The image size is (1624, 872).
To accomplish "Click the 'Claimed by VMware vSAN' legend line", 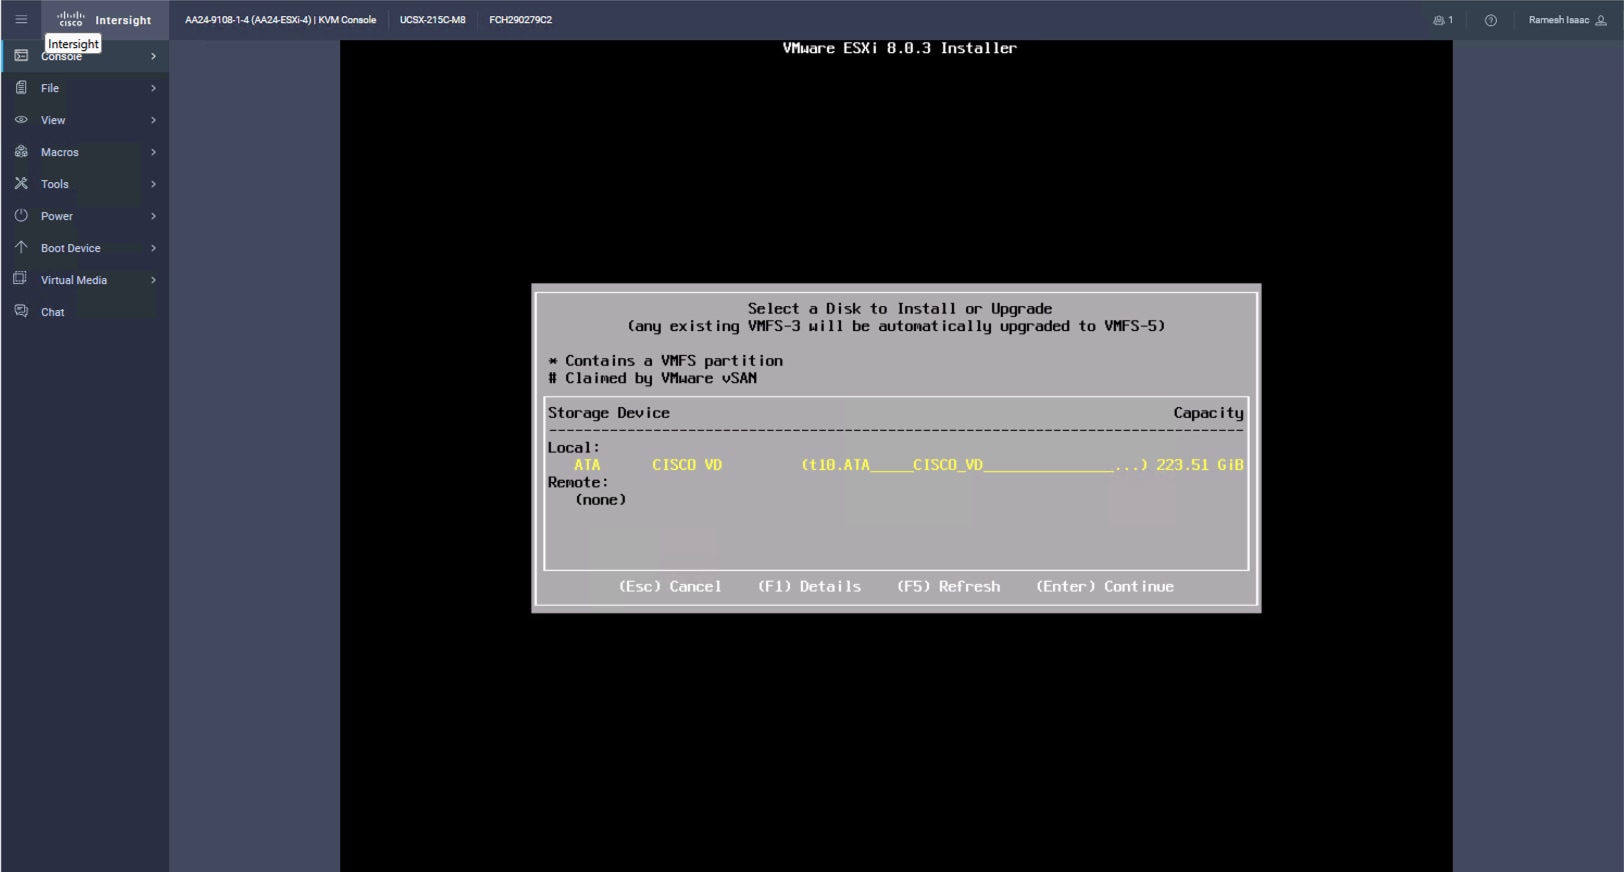I will pyautogui.click(x=652, y=378).
